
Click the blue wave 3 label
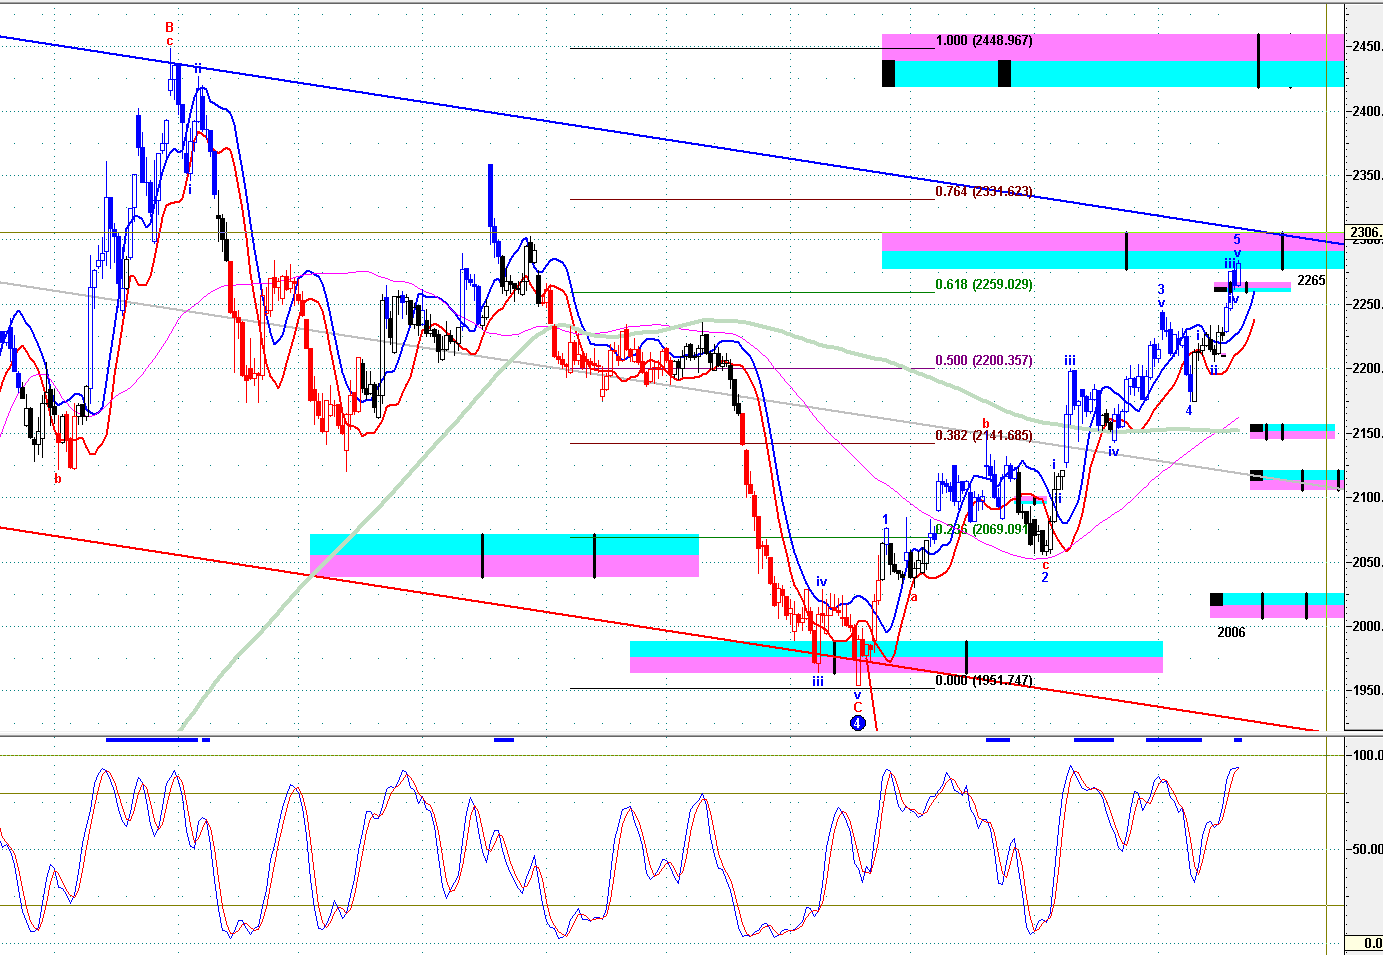[1161, 290]
